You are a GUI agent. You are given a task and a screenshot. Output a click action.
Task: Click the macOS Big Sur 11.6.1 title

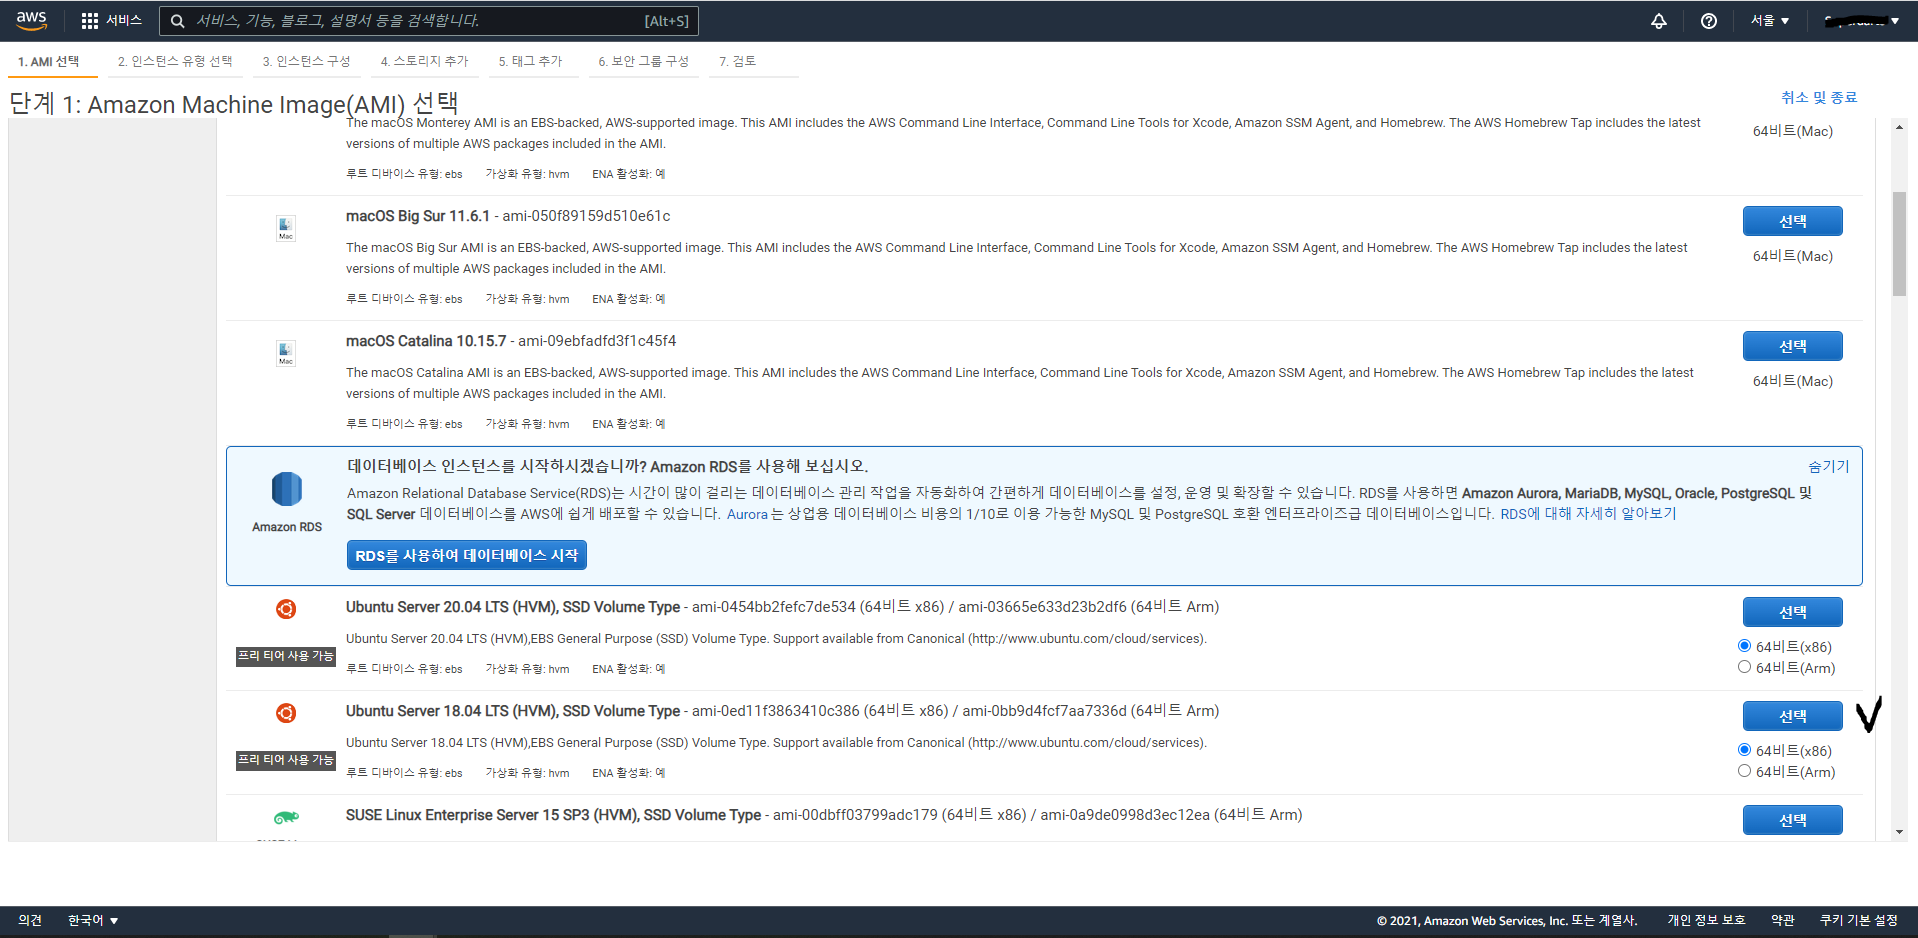(x=418, y=216)
